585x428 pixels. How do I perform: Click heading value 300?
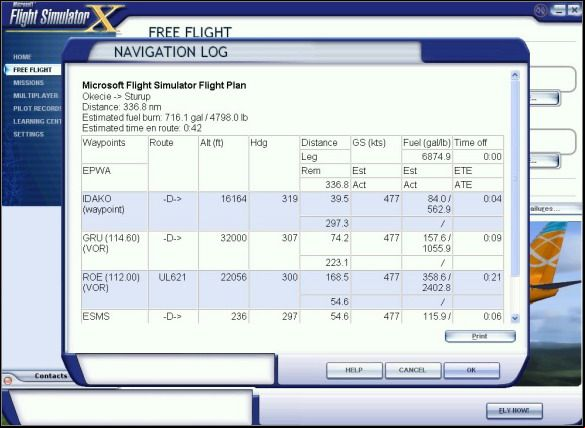click(x=290, y=277)
